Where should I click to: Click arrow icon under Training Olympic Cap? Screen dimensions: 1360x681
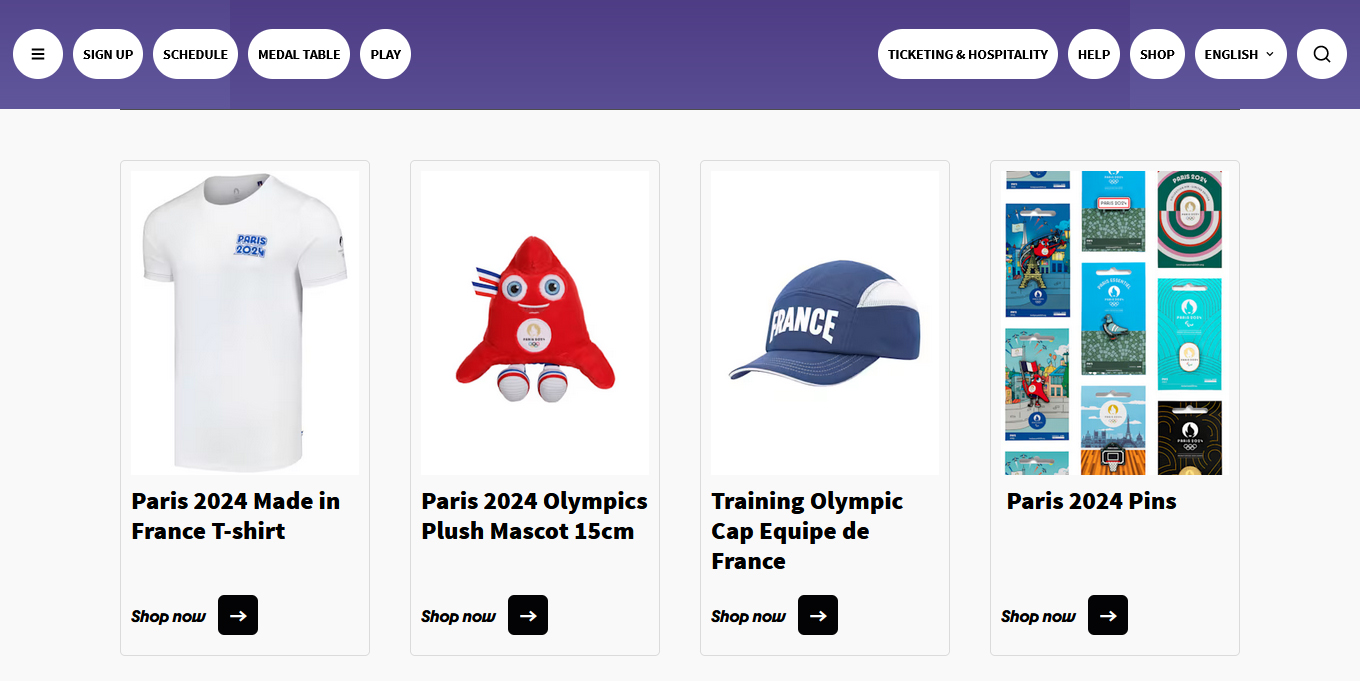[818, 615]
